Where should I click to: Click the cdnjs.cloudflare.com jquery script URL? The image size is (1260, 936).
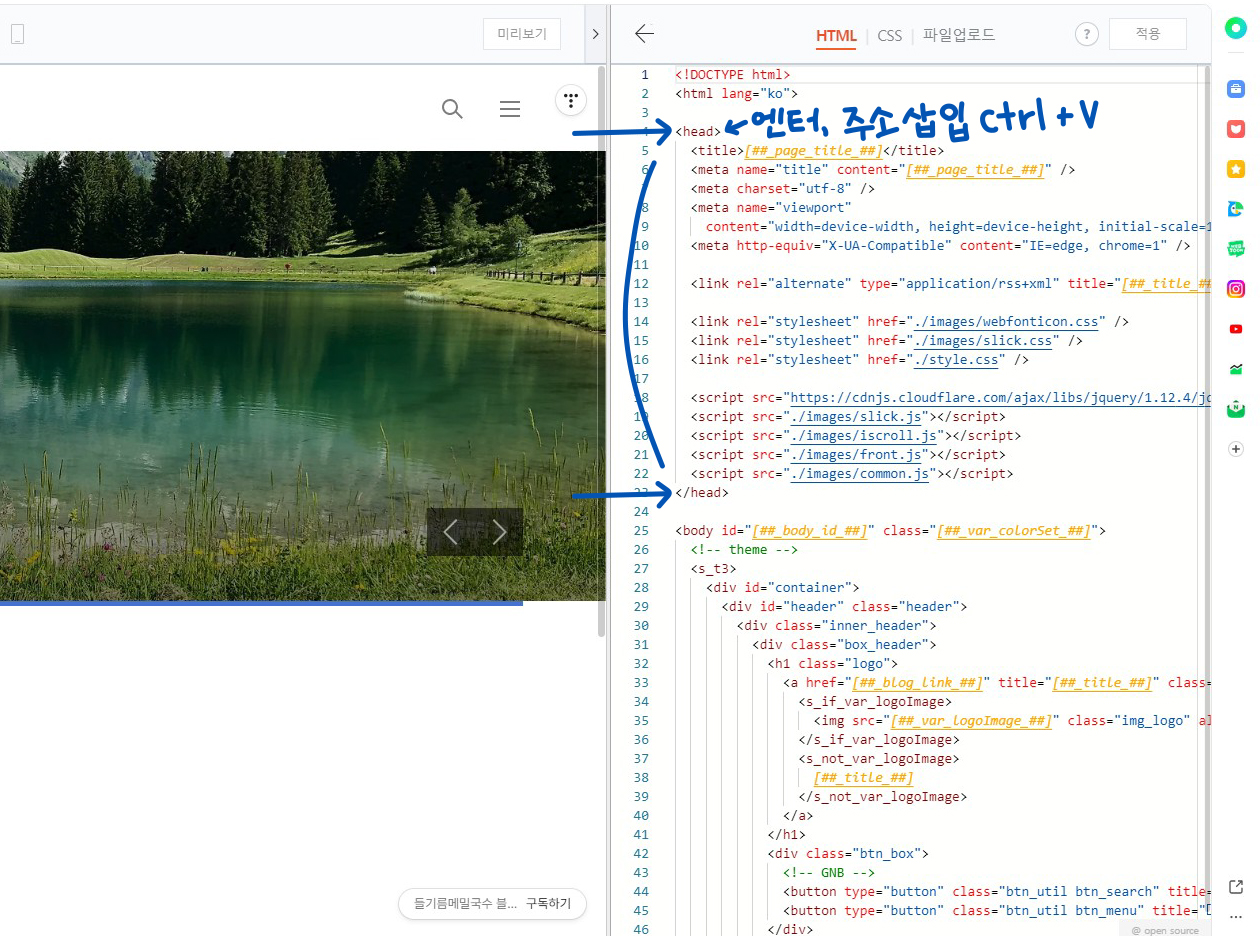(1000, 398)
